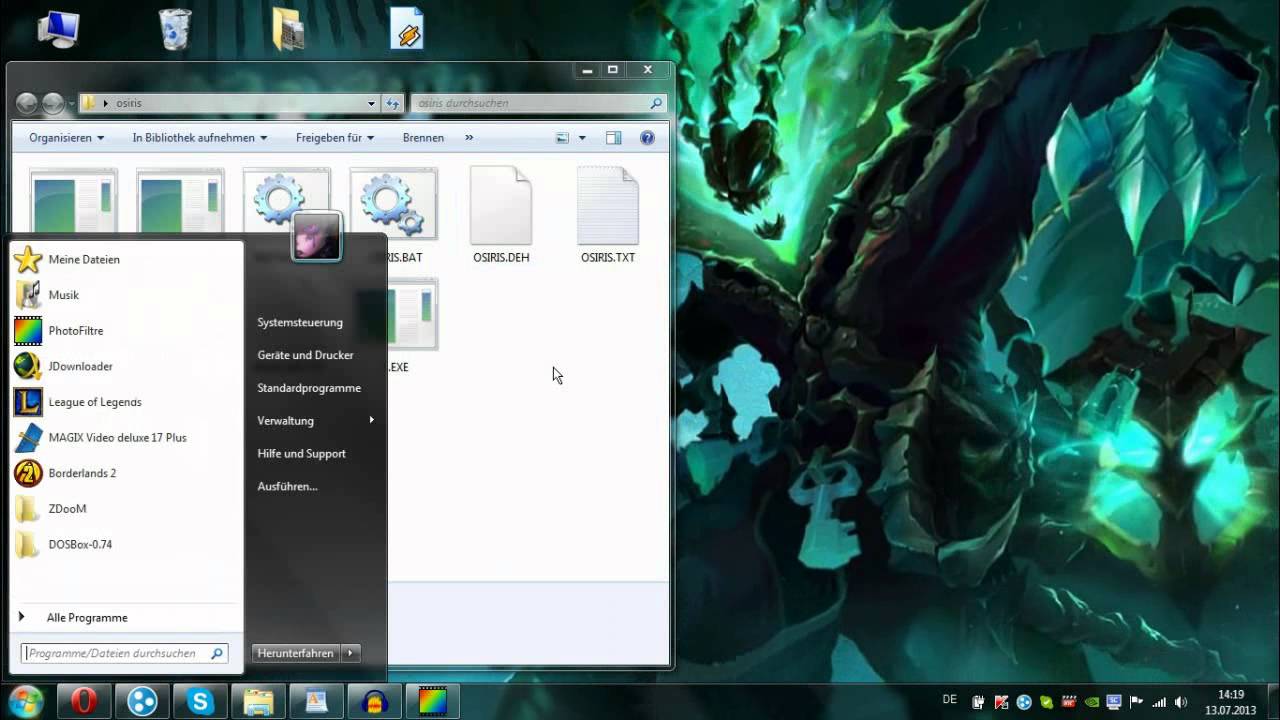Click Brennen in the Explorer toolbar
The image size is (1280, 720).
423,138
